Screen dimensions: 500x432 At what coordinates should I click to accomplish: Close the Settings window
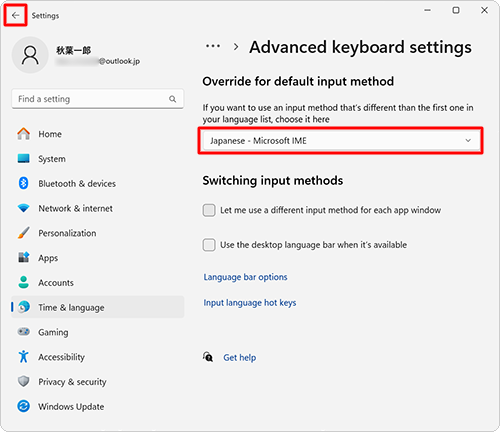pos(484,10)
